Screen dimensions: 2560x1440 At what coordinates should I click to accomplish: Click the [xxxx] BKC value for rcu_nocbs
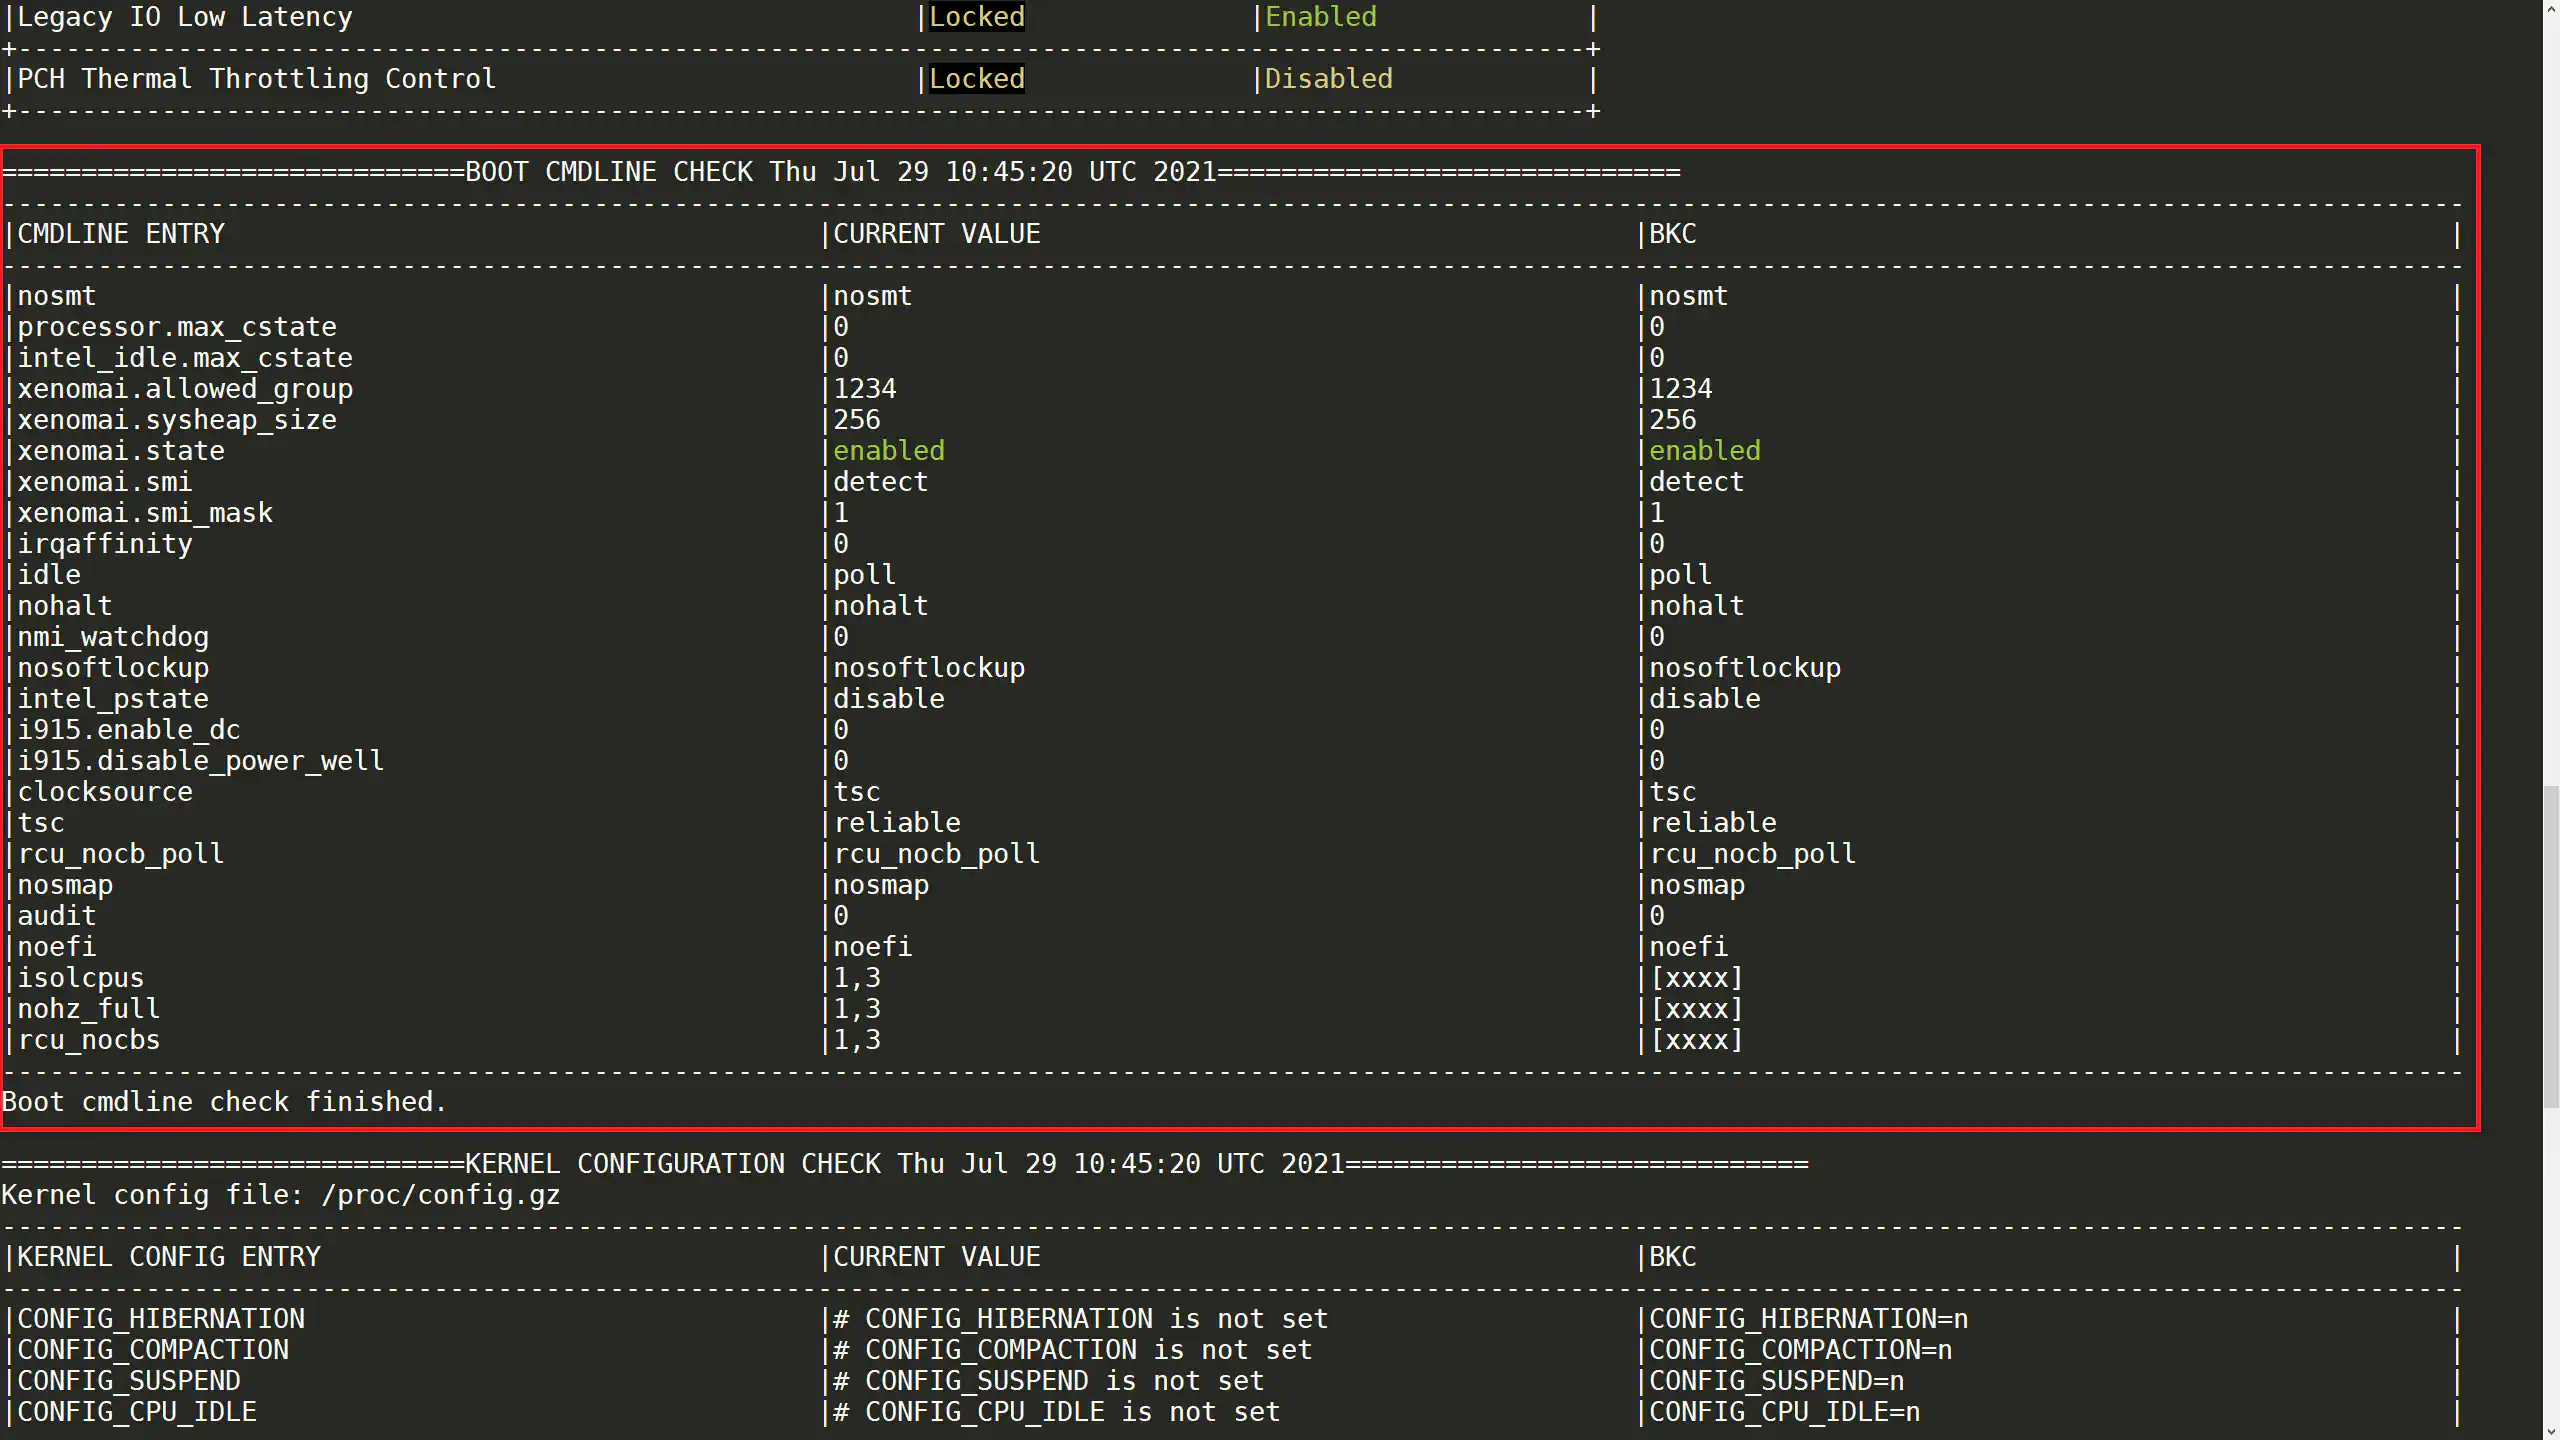[1696, 1040]
